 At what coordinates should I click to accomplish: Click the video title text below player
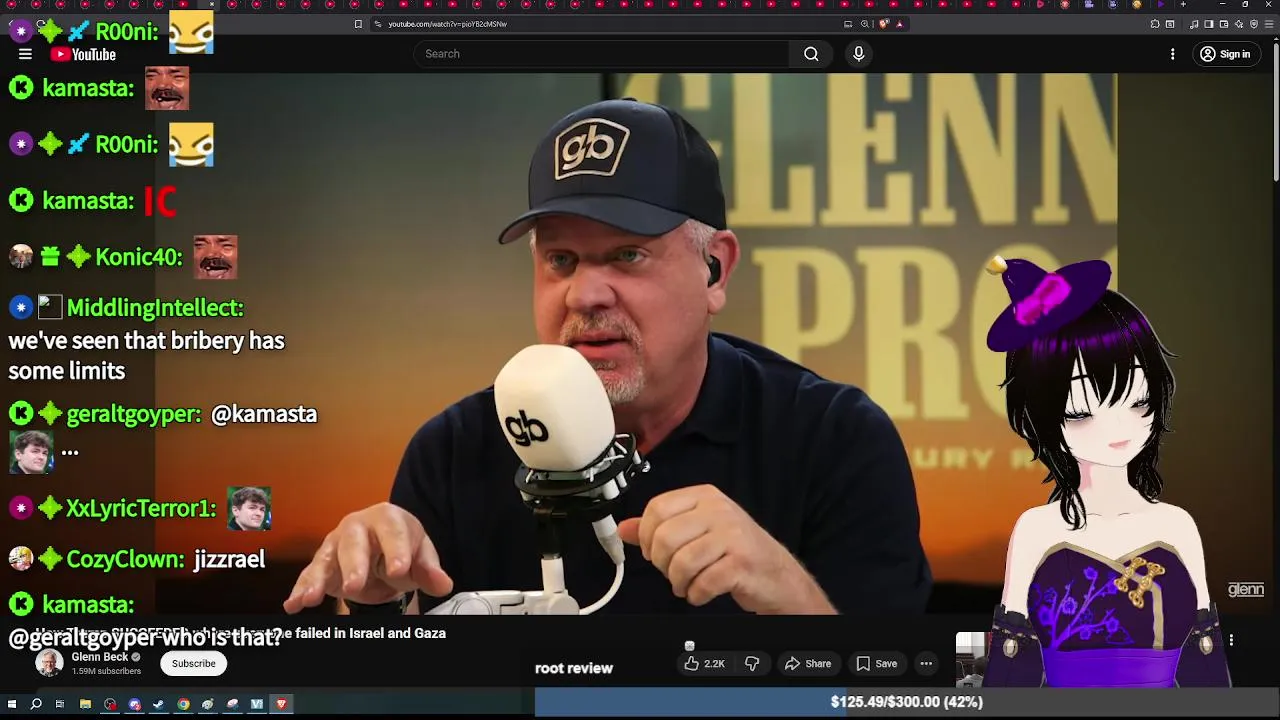[x=240, y=633]
